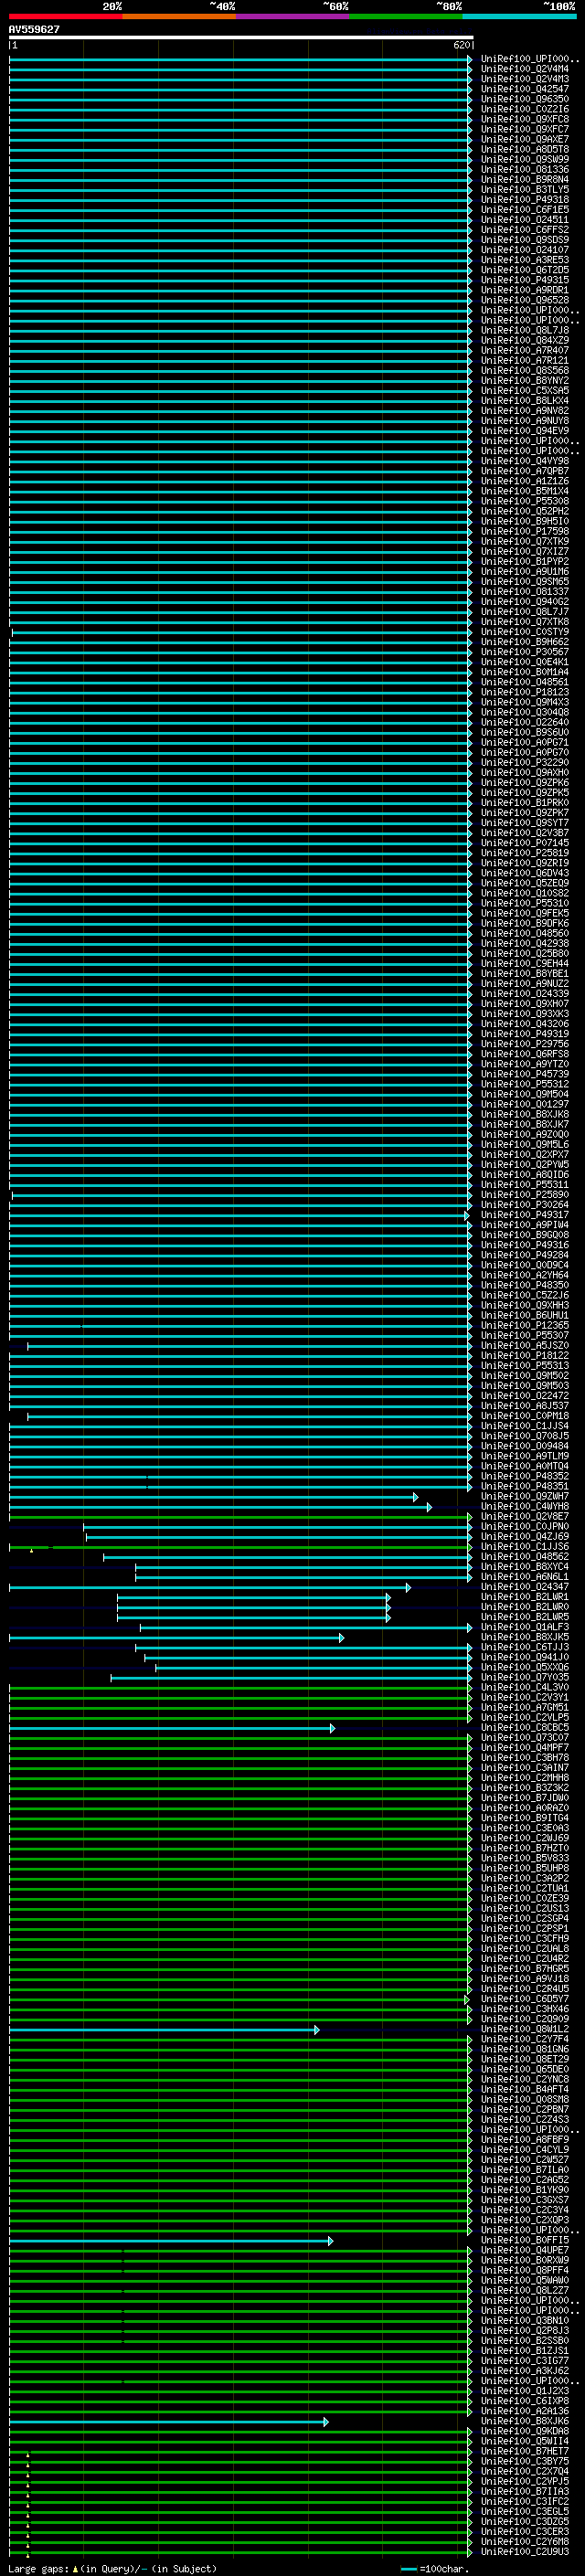585x2576 pixels.
Task: Select hit label UniRef100_P55308
Action: 525,501
